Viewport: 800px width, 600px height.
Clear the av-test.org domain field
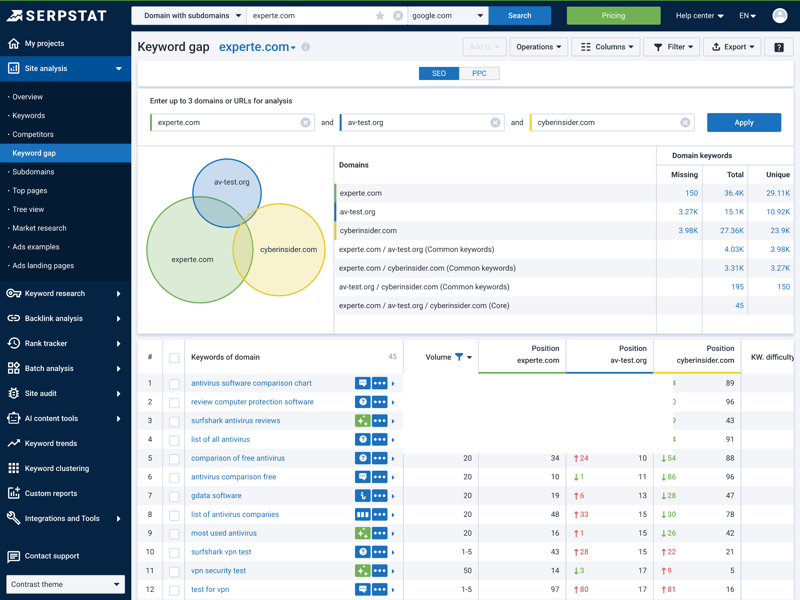495,123
